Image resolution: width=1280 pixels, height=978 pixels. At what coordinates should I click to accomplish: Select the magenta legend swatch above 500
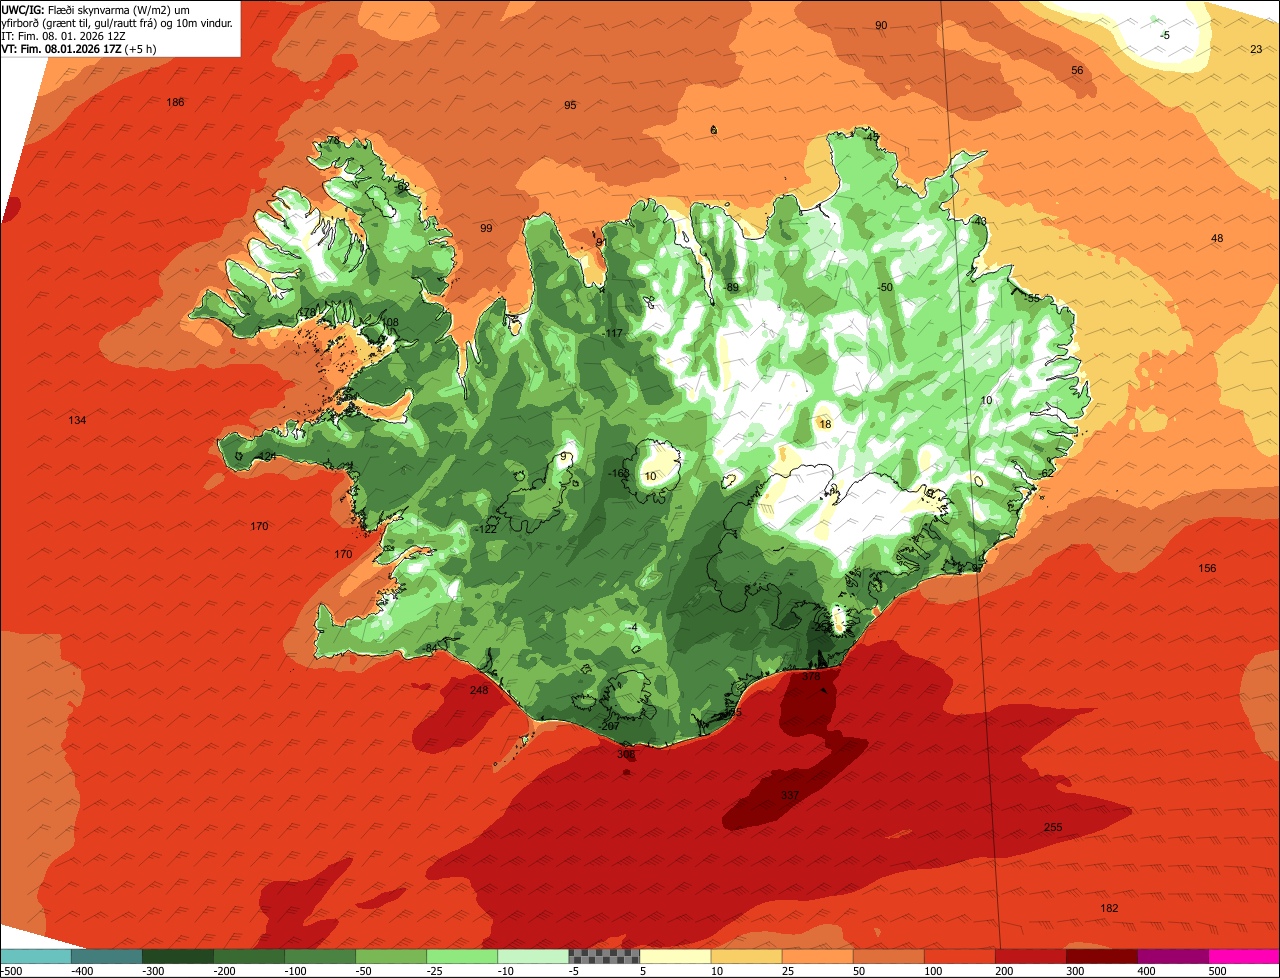click(x=1244, y=956)
